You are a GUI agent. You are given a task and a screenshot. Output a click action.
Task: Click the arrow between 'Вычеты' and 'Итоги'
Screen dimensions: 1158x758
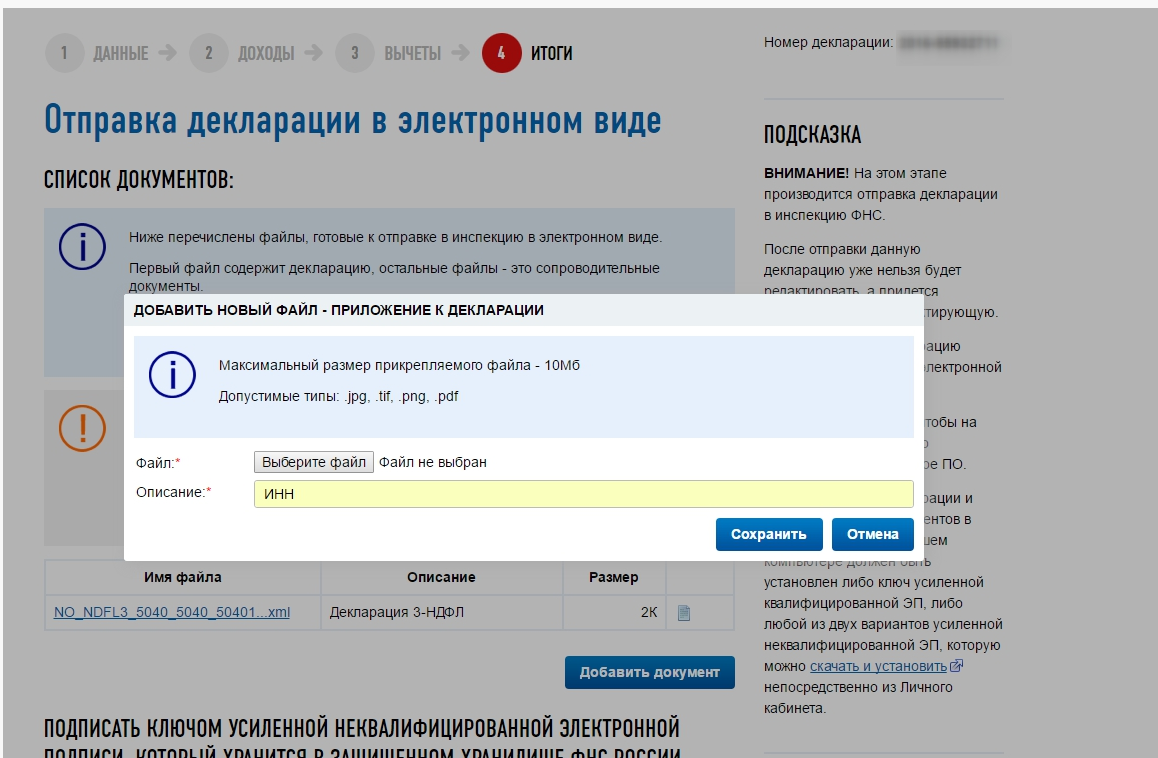tap(461, 53)
